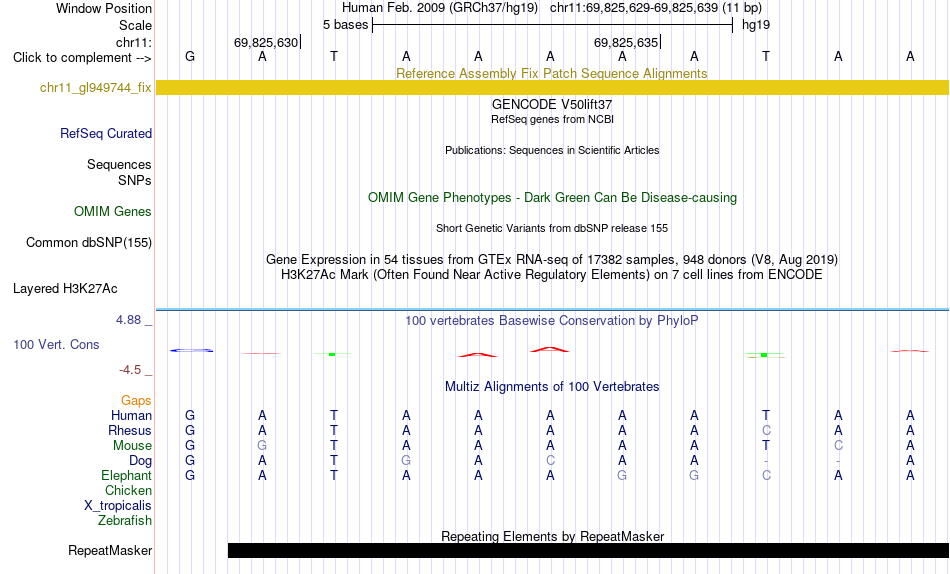Click the hg19 label beside scale bar
The image size is (950, 574).
756,25
